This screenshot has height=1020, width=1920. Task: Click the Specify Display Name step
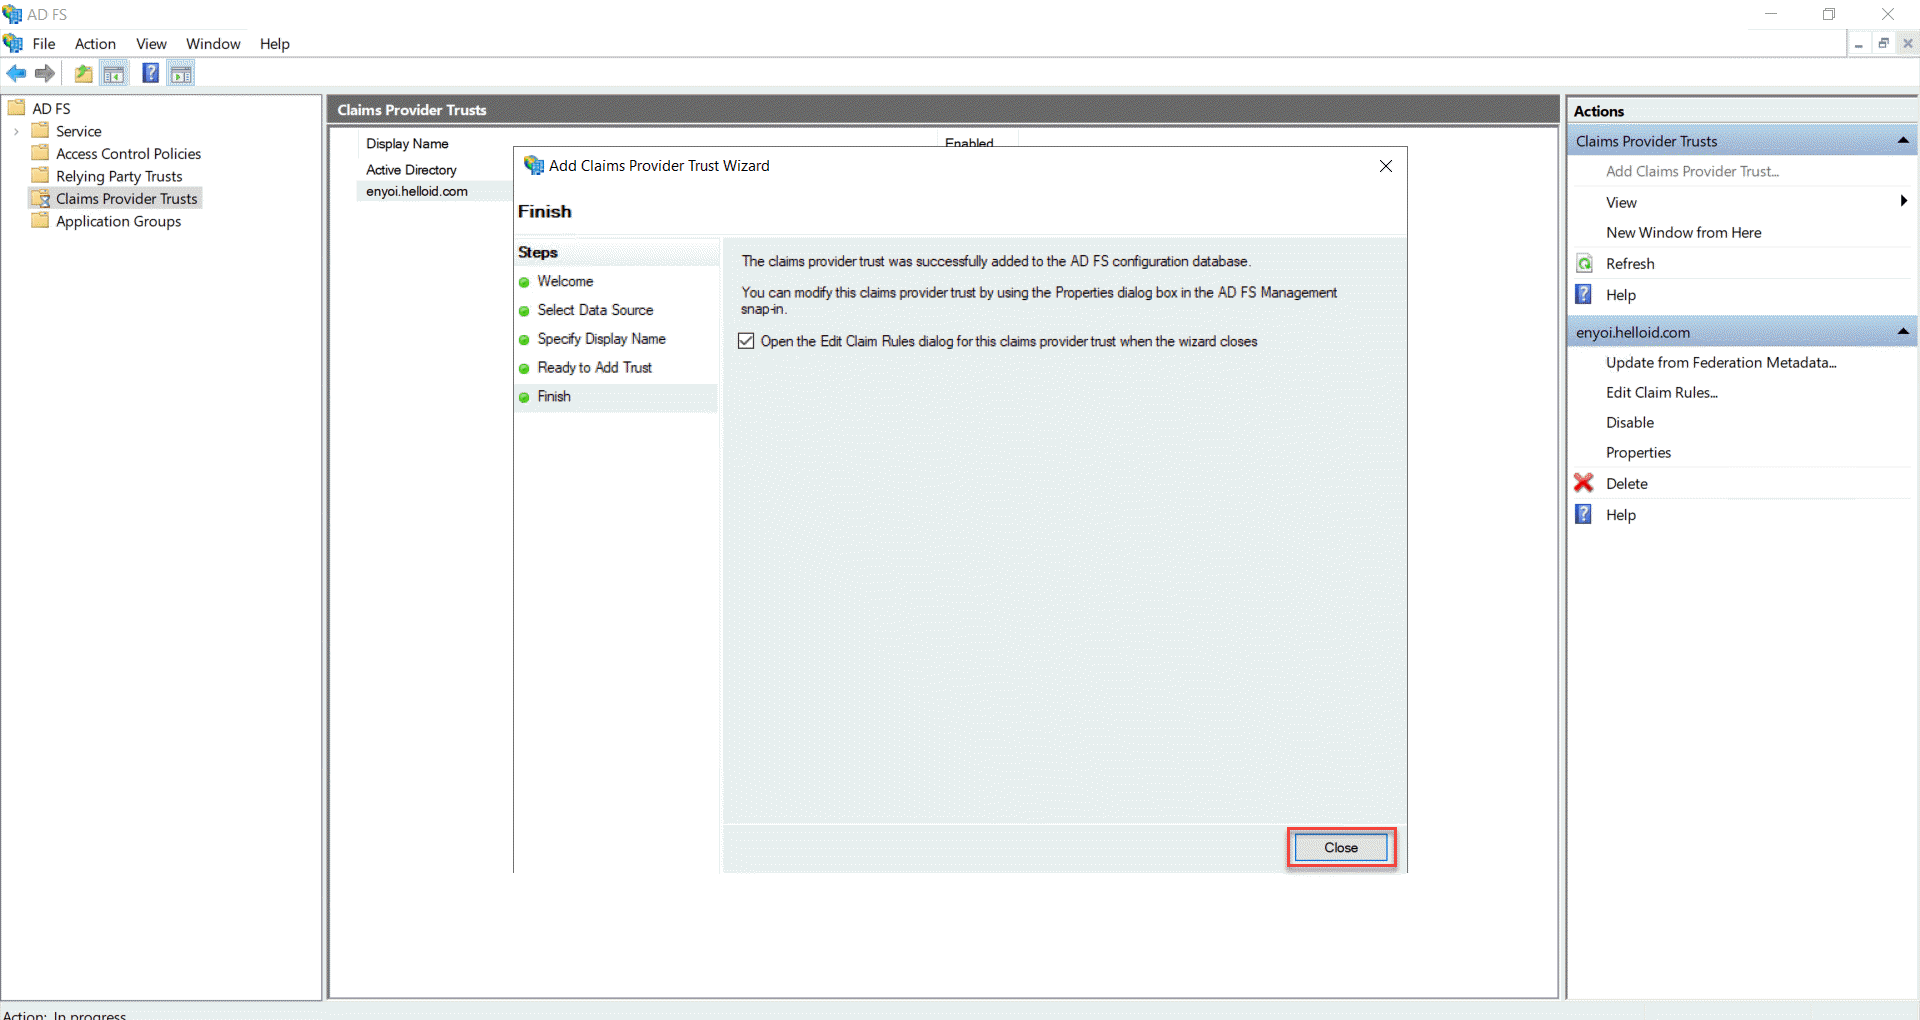[x=601, y=339]
